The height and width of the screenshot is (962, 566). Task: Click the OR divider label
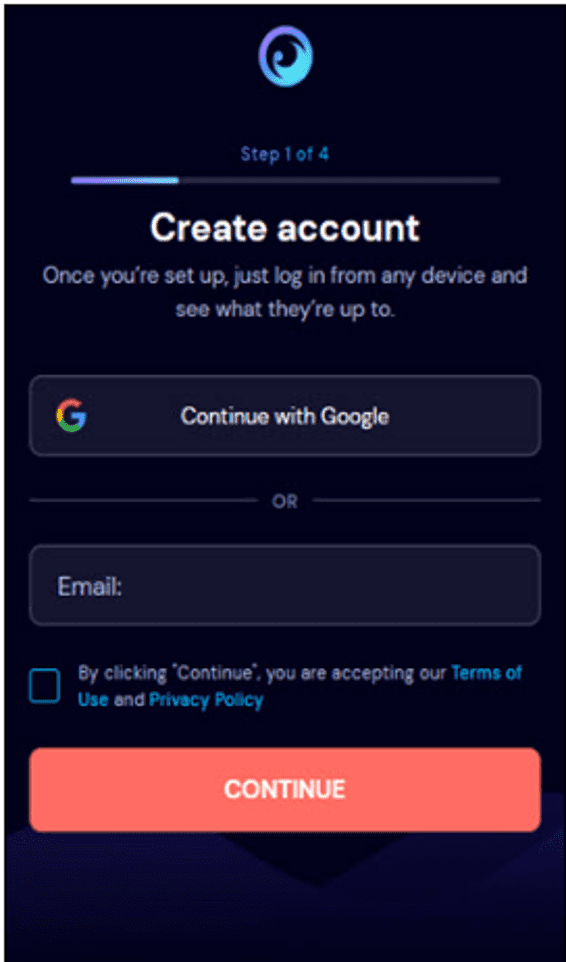pyautogui.click(x=285, y=501)
